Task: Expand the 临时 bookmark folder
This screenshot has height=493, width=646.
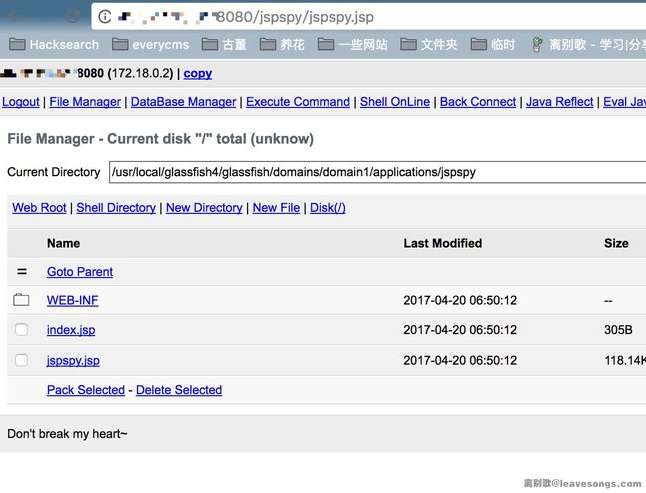Action: click(494, 44)
